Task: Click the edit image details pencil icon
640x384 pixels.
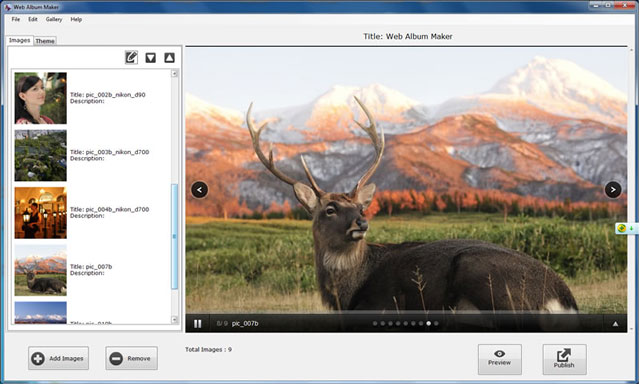Action: coord(131,58)
